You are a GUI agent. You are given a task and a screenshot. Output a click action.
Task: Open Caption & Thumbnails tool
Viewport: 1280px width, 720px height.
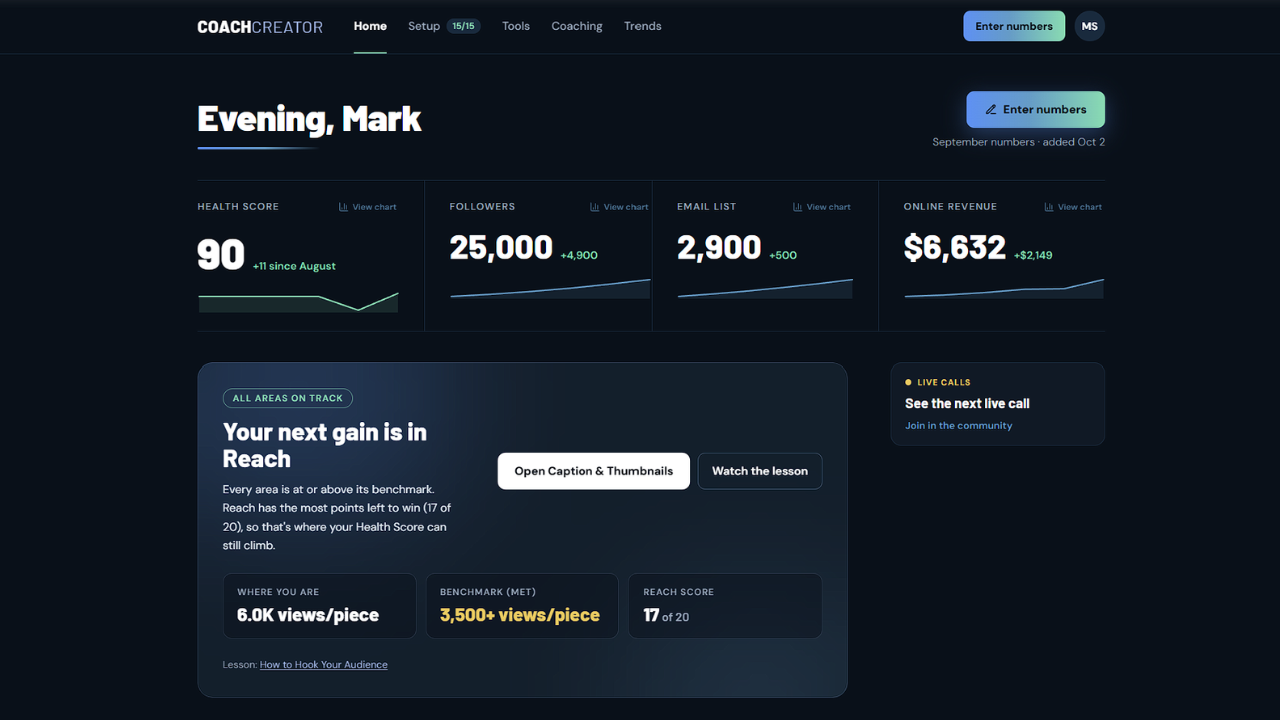[x=594, y=471]
